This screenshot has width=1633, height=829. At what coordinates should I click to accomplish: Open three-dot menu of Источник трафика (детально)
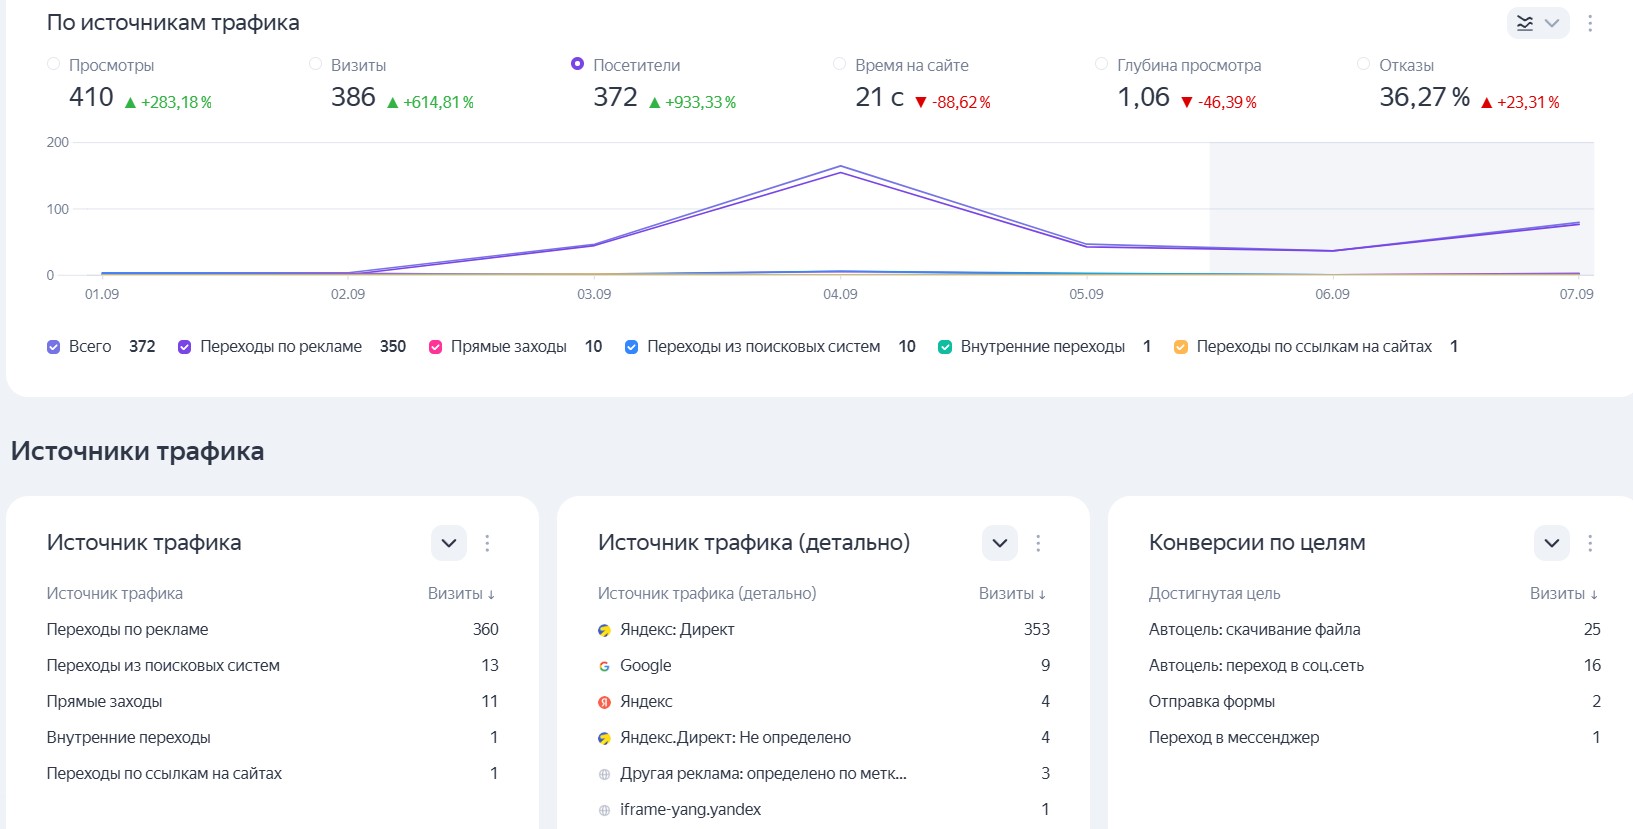click(1038, 543)
